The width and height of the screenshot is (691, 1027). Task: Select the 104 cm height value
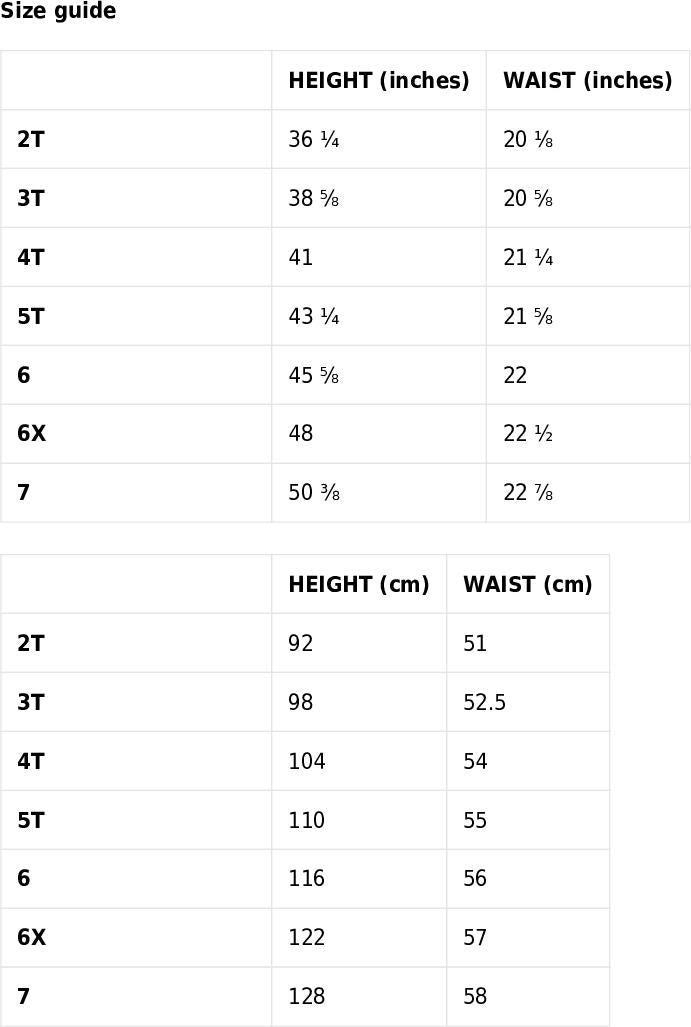[x=306, y=762]
